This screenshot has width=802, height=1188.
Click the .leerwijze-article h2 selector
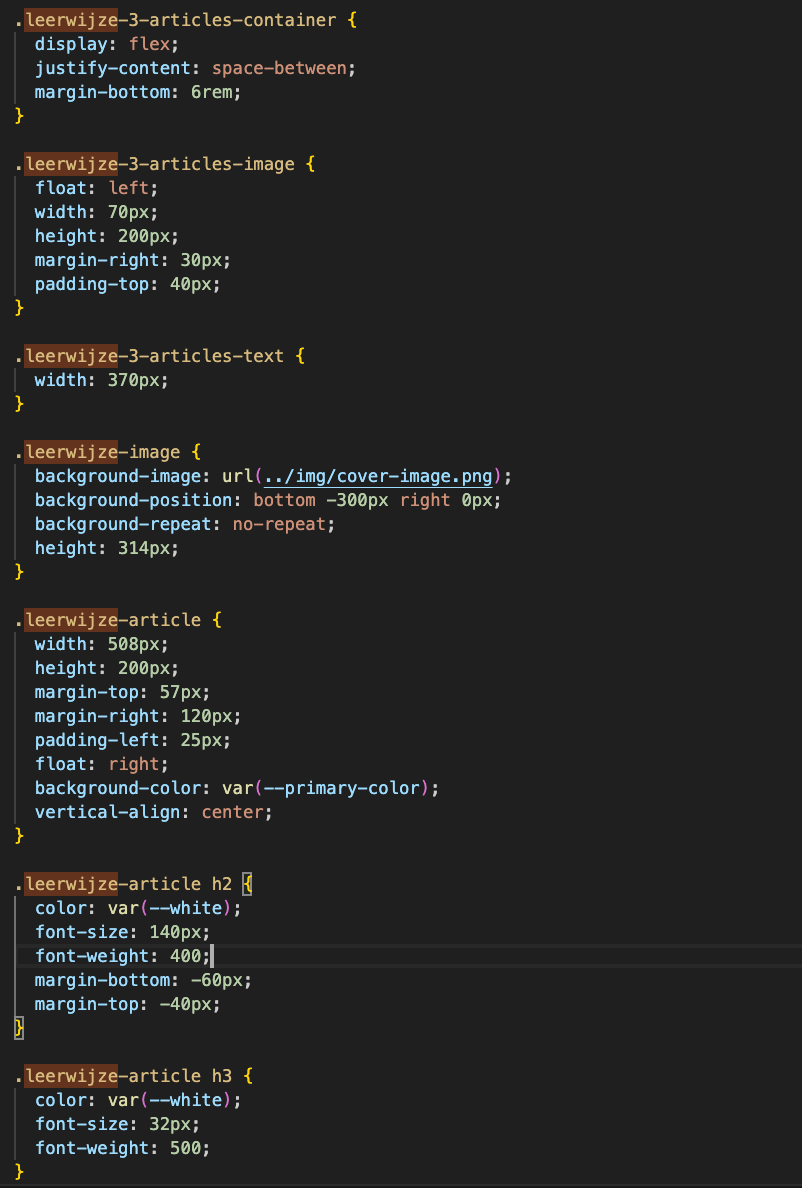(x=123, y=884)
